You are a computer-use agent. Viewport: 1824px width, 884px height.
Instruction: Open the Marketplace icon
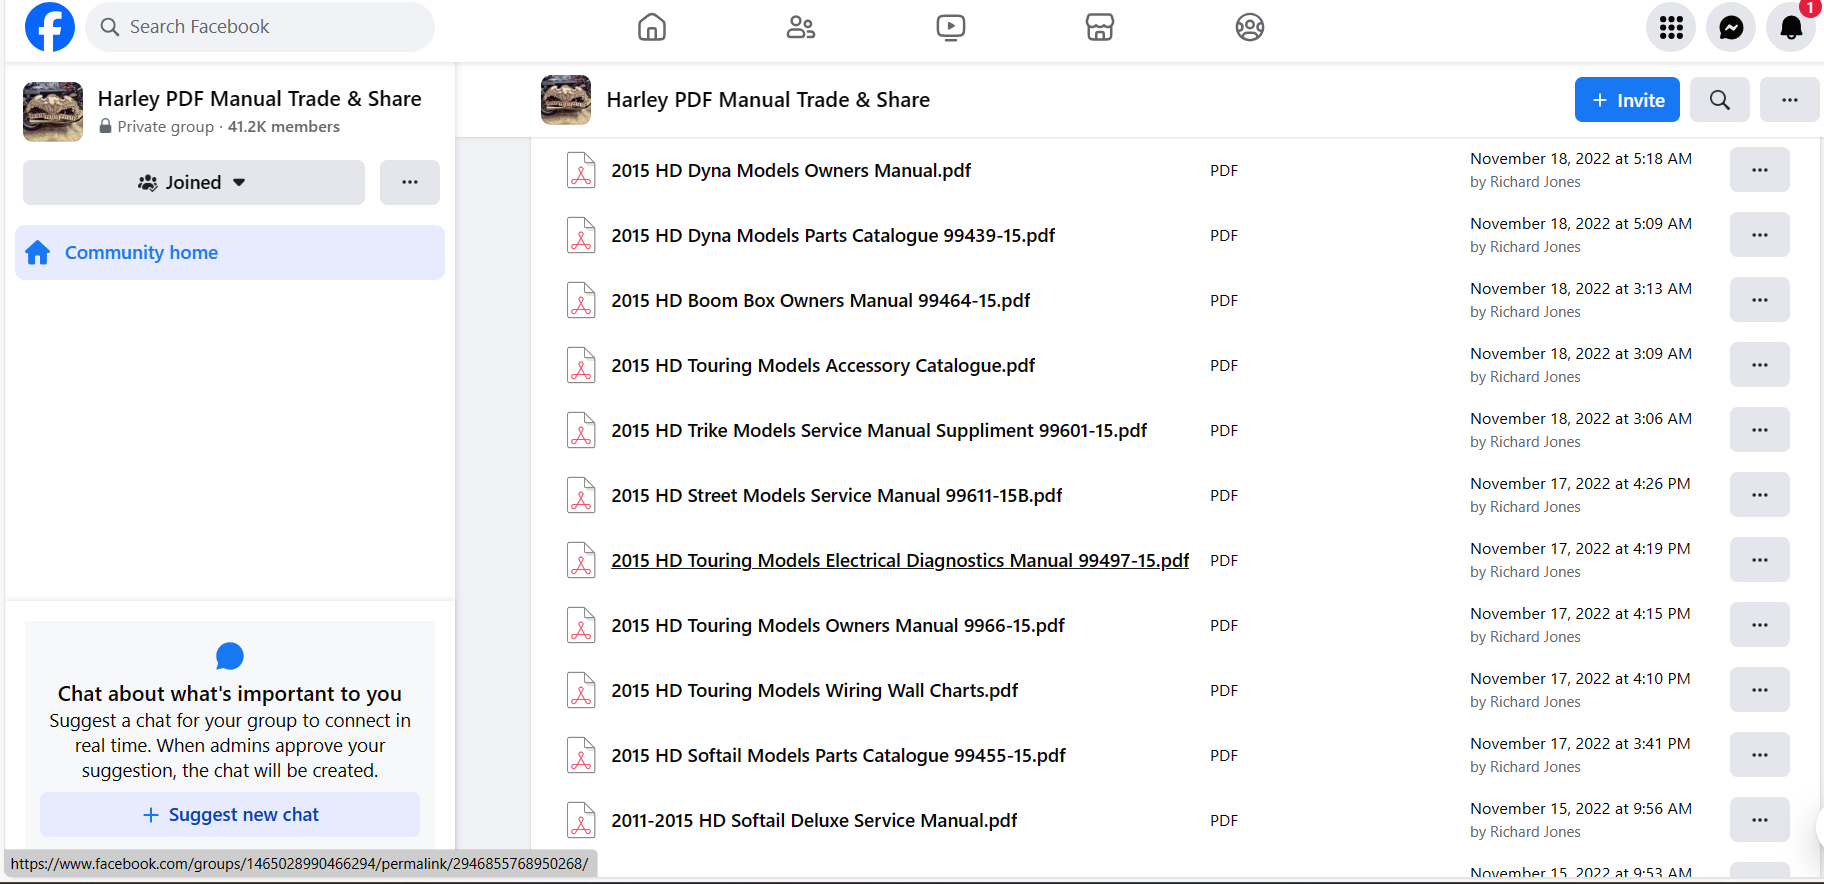(1099, 27)
